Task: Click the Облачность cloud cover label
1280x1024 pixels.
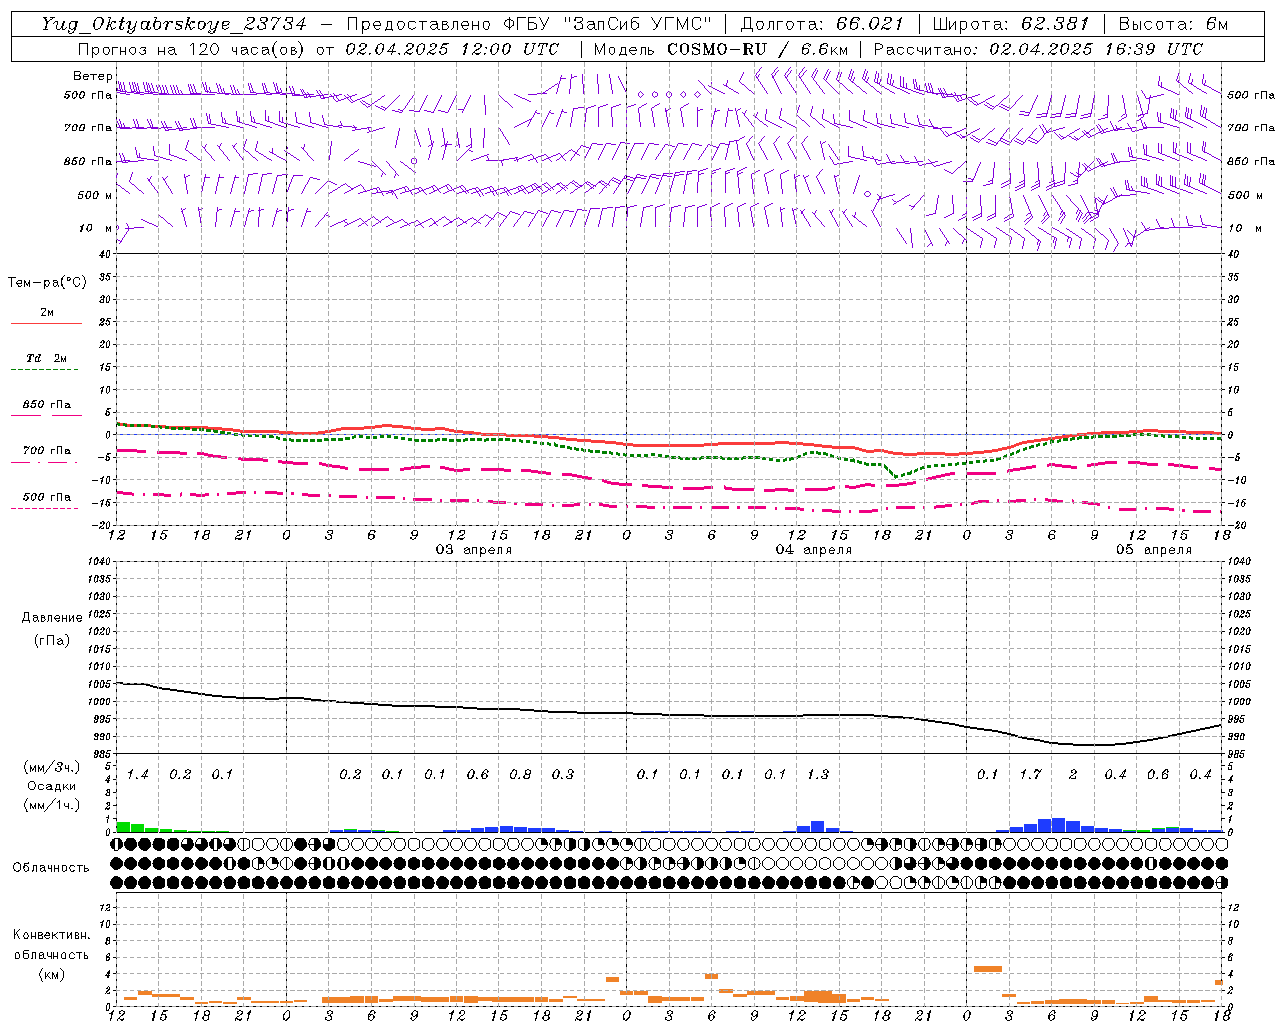Action: pos(51,868)
